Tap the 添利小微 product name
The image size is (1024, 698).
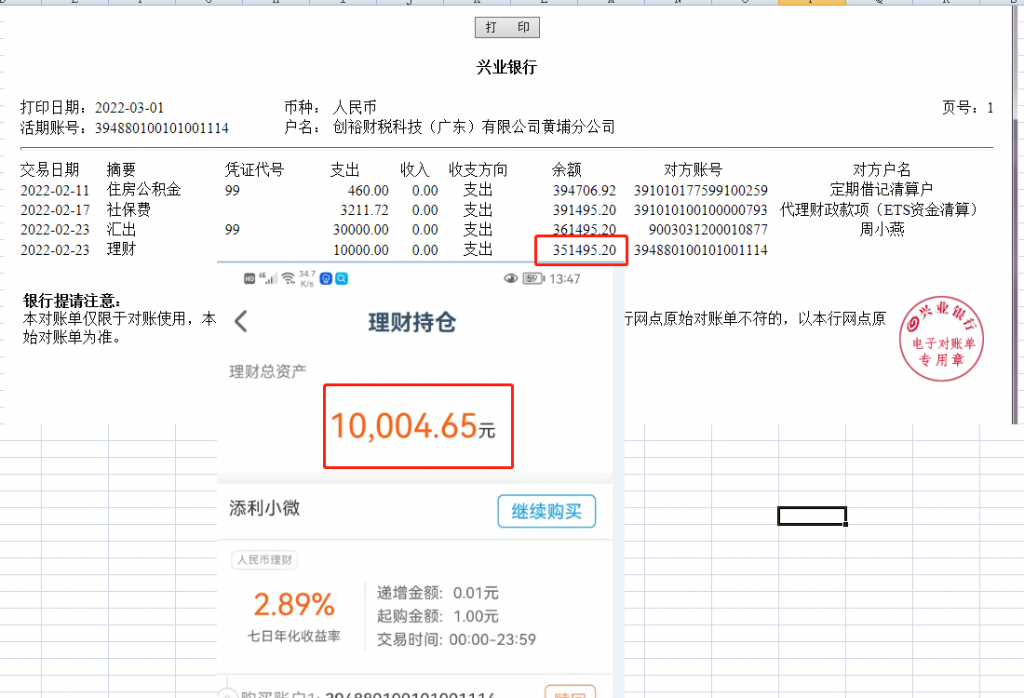pos(264,508)
